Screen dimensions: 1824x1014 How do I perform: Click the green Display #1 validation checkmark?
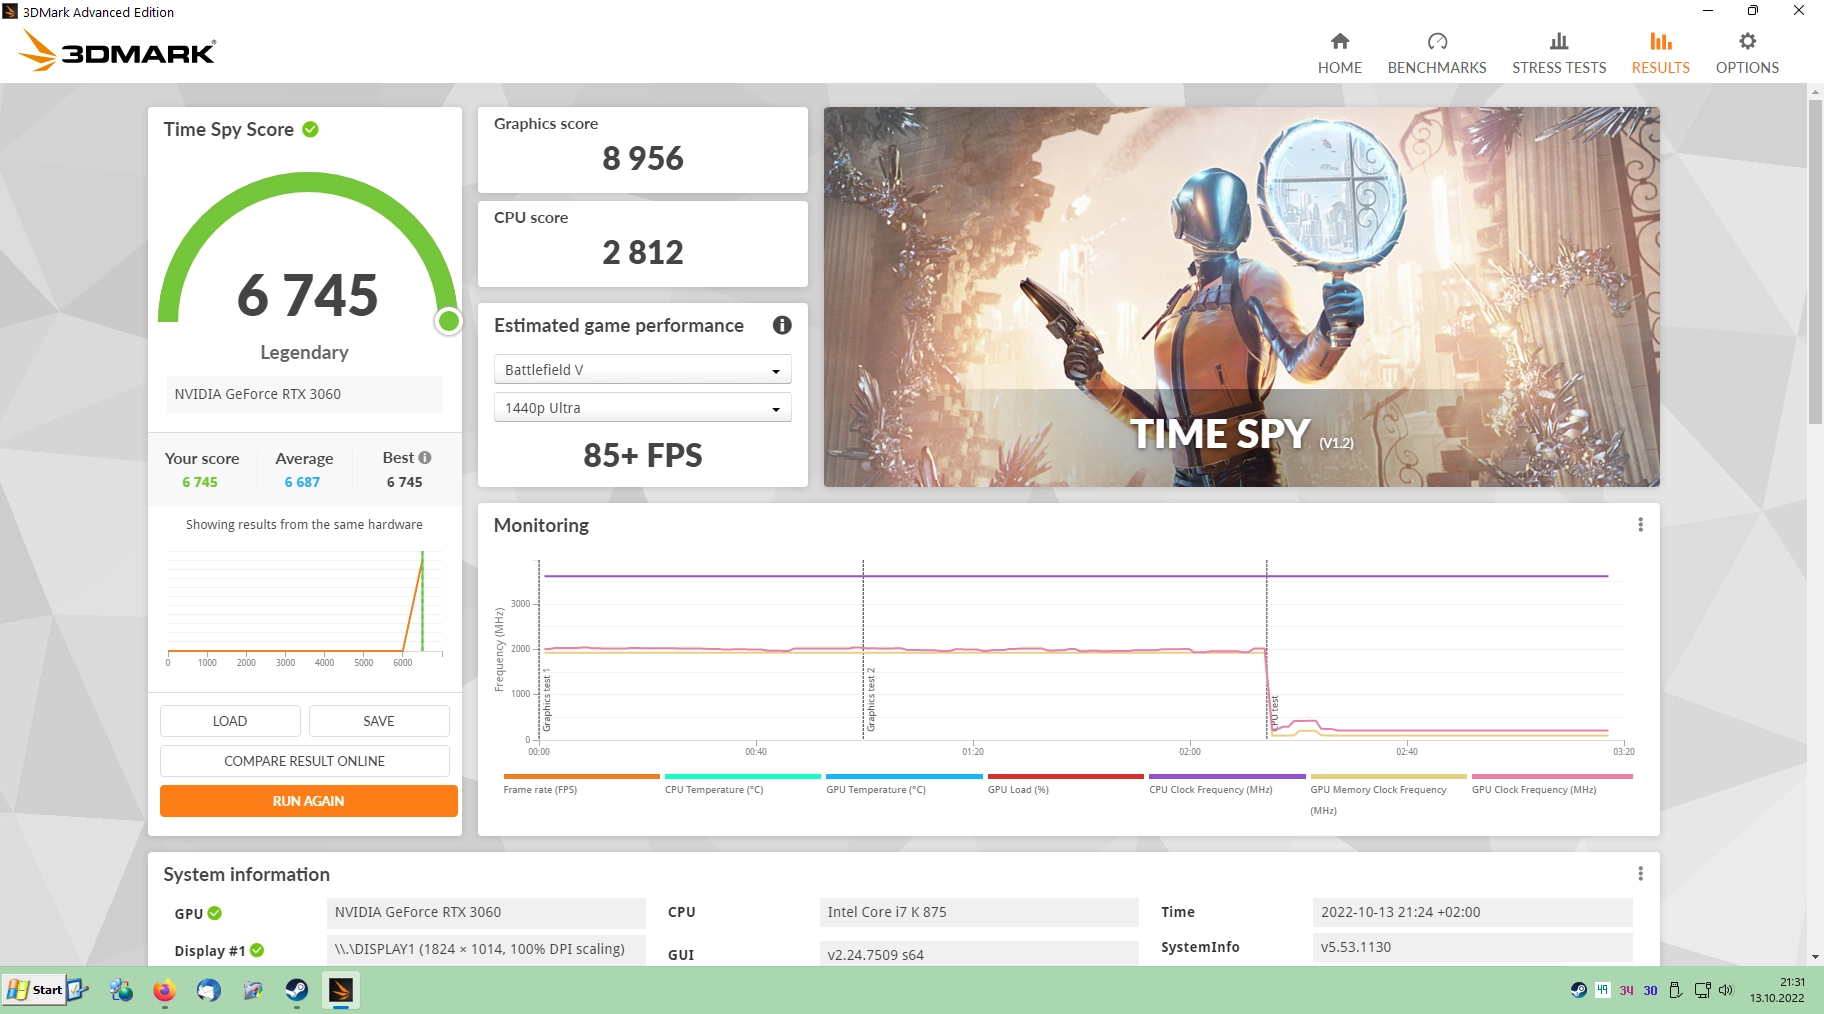tap(257, 950)
